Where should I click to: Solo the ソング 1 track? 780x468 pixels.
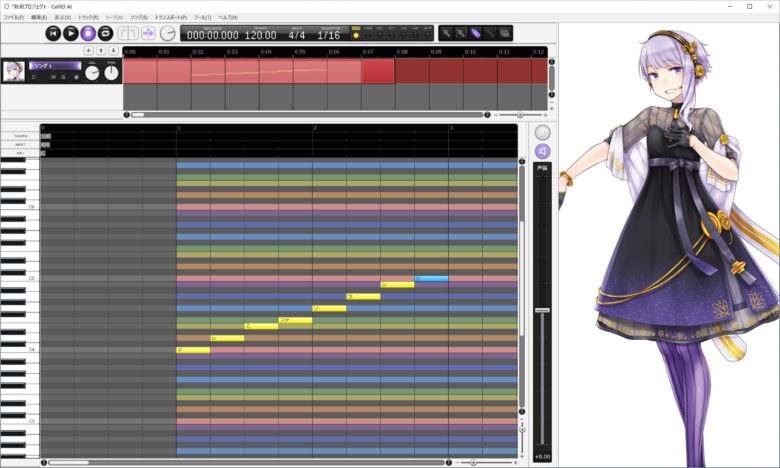tap(63, 77)
